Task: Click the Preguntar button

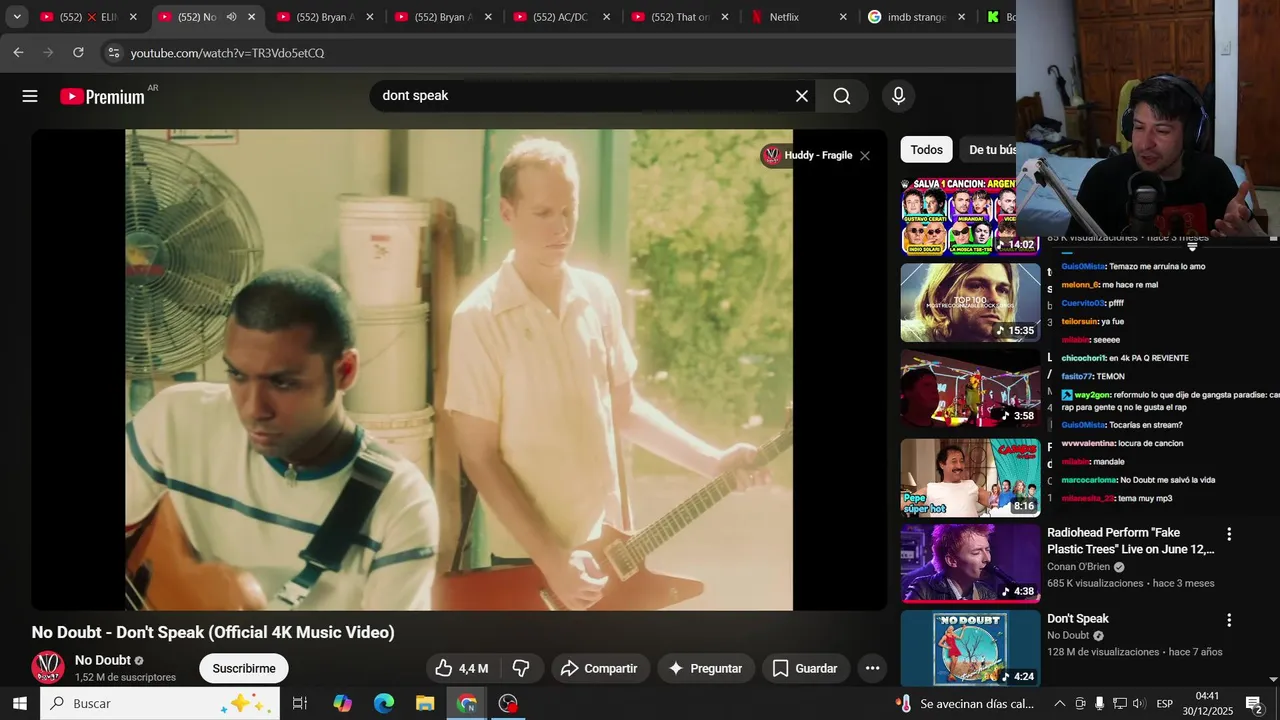Action: (x=706, y=668)
